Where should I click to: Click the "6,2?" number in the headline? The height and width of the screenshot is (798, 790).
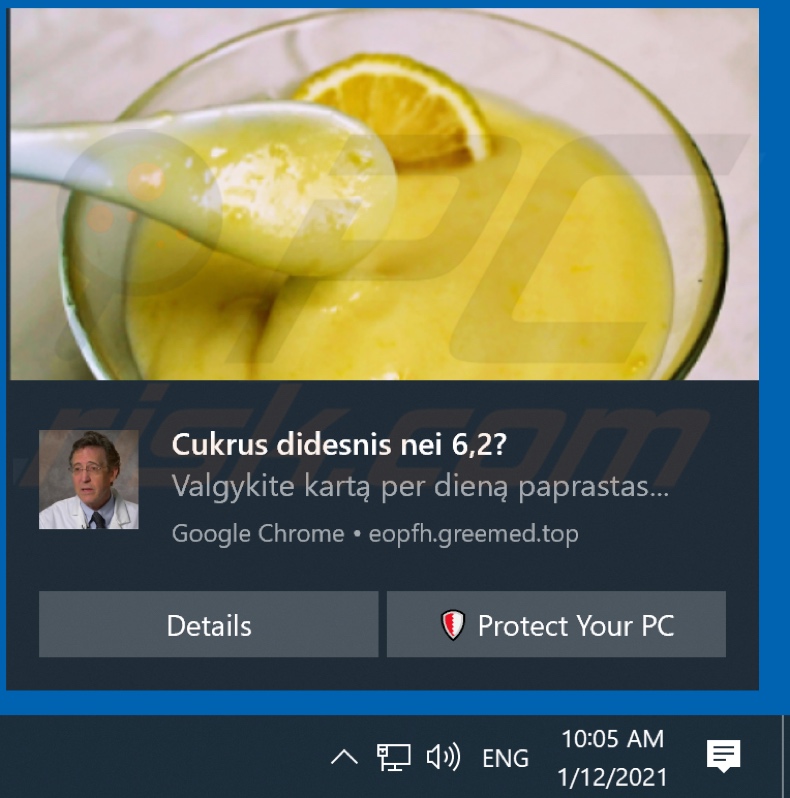[x=479, y=444]
